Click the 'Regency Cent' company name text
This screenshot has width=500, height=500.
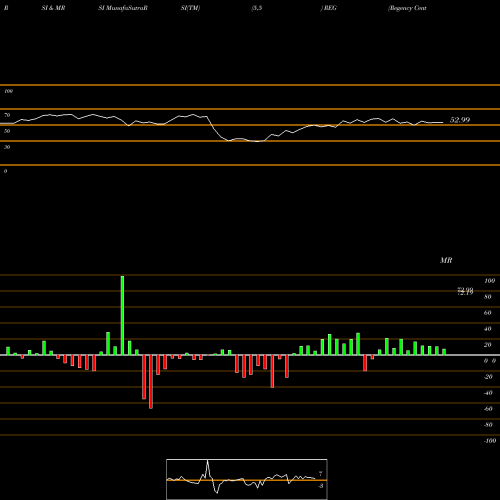pyautogui.click(x=407, y=8)
